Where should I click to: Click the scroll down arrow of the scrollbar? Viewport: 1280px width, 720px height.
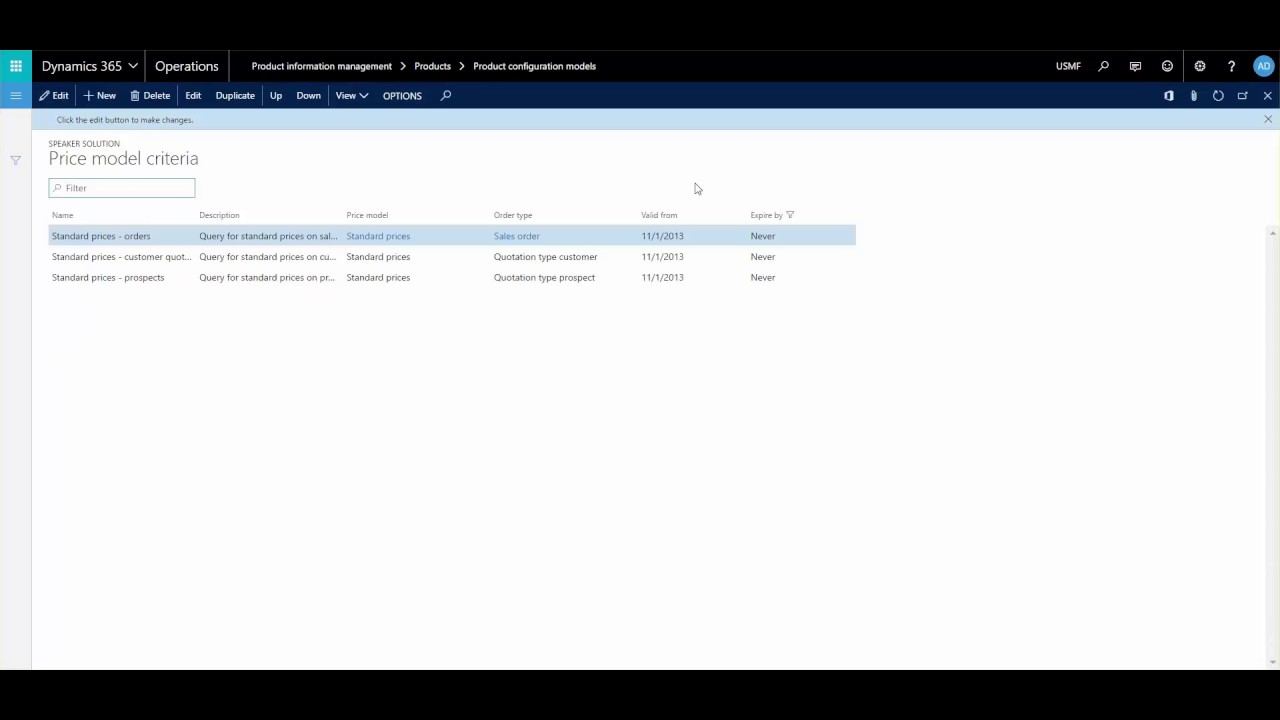tap(1272, 662)
